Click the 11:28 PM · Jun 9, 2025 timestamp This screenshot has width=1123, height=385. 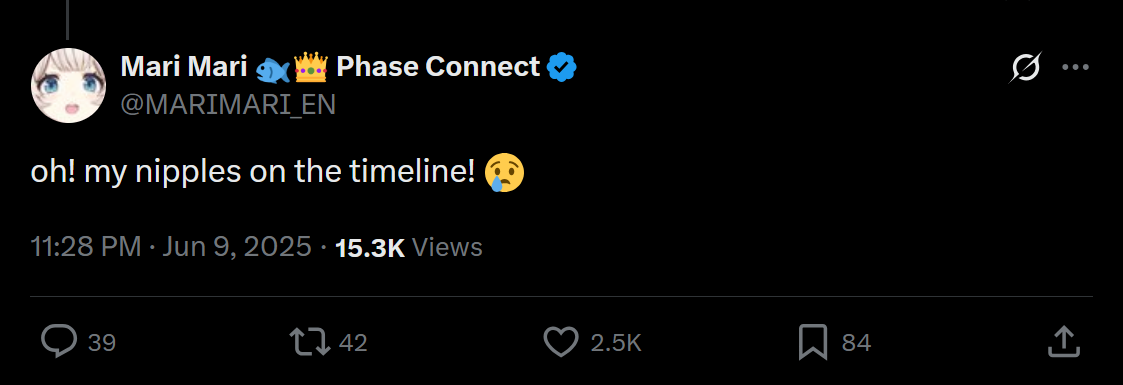click(x=171, y=248)
